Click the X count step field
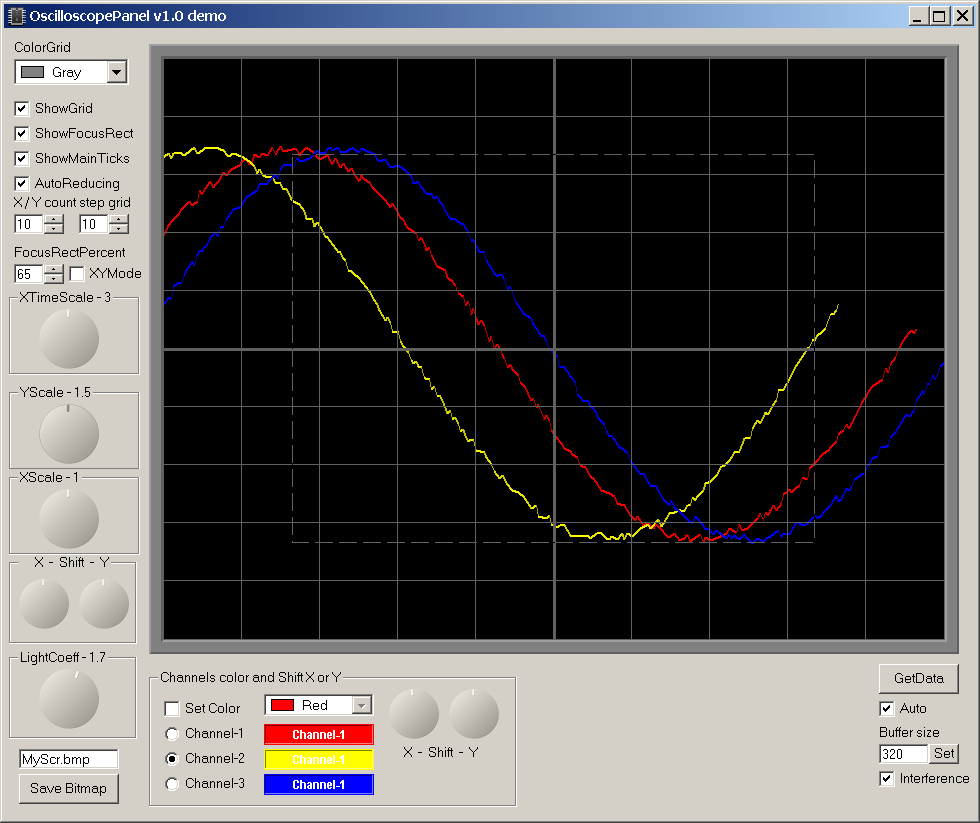Screen dimensions: 980x823 coord(29,224)
